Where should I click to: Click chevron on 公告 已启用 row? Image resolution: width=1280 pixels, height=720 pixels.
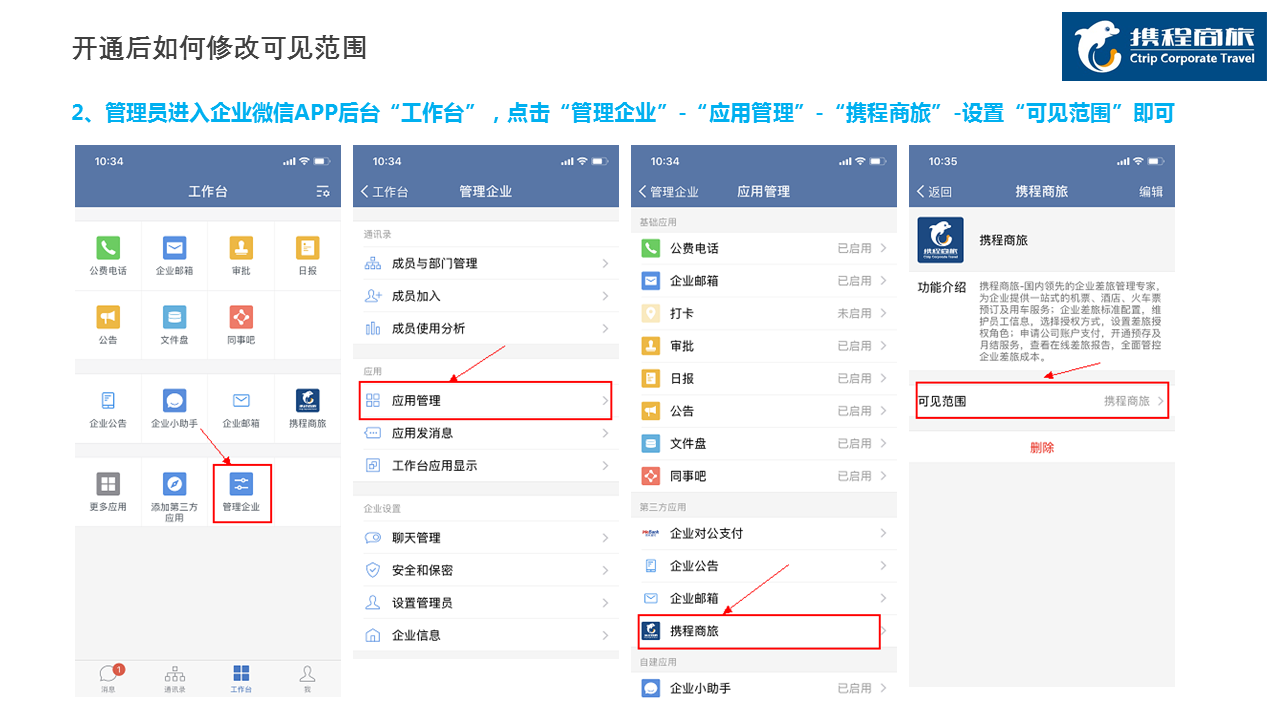[883, 411]
